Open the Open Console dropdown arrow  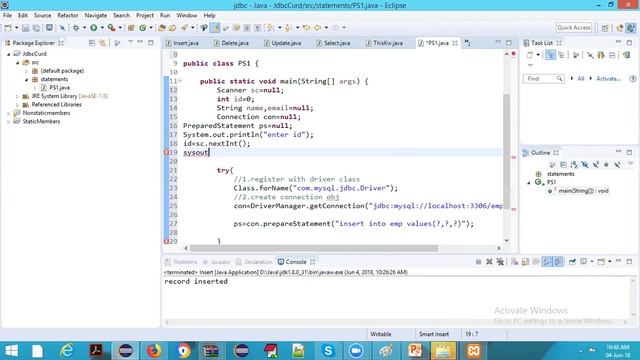click(x=609, y=262)
